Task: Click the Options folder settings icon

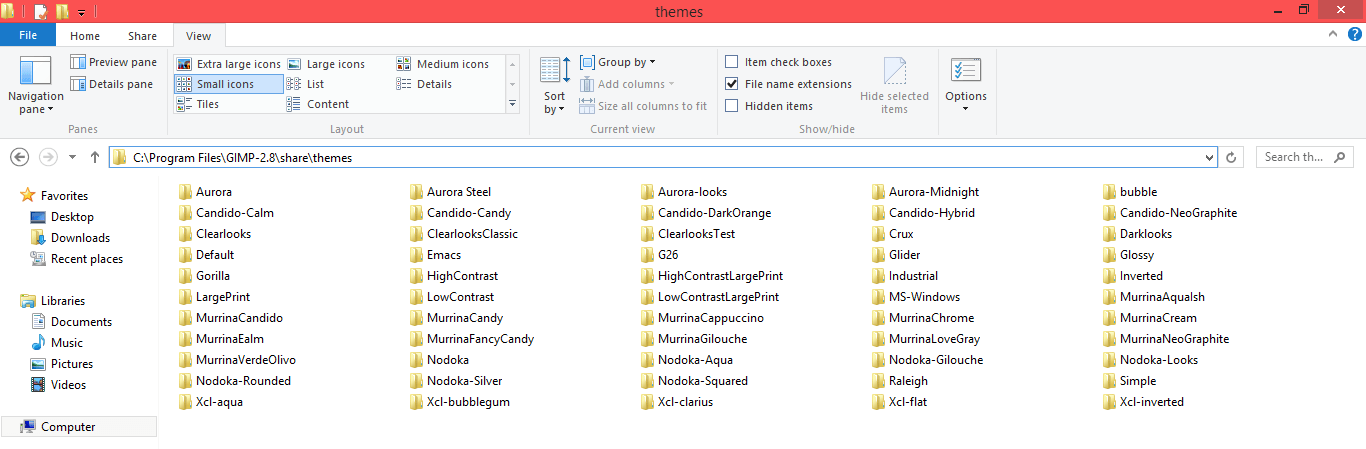Action: coord(965,71)
